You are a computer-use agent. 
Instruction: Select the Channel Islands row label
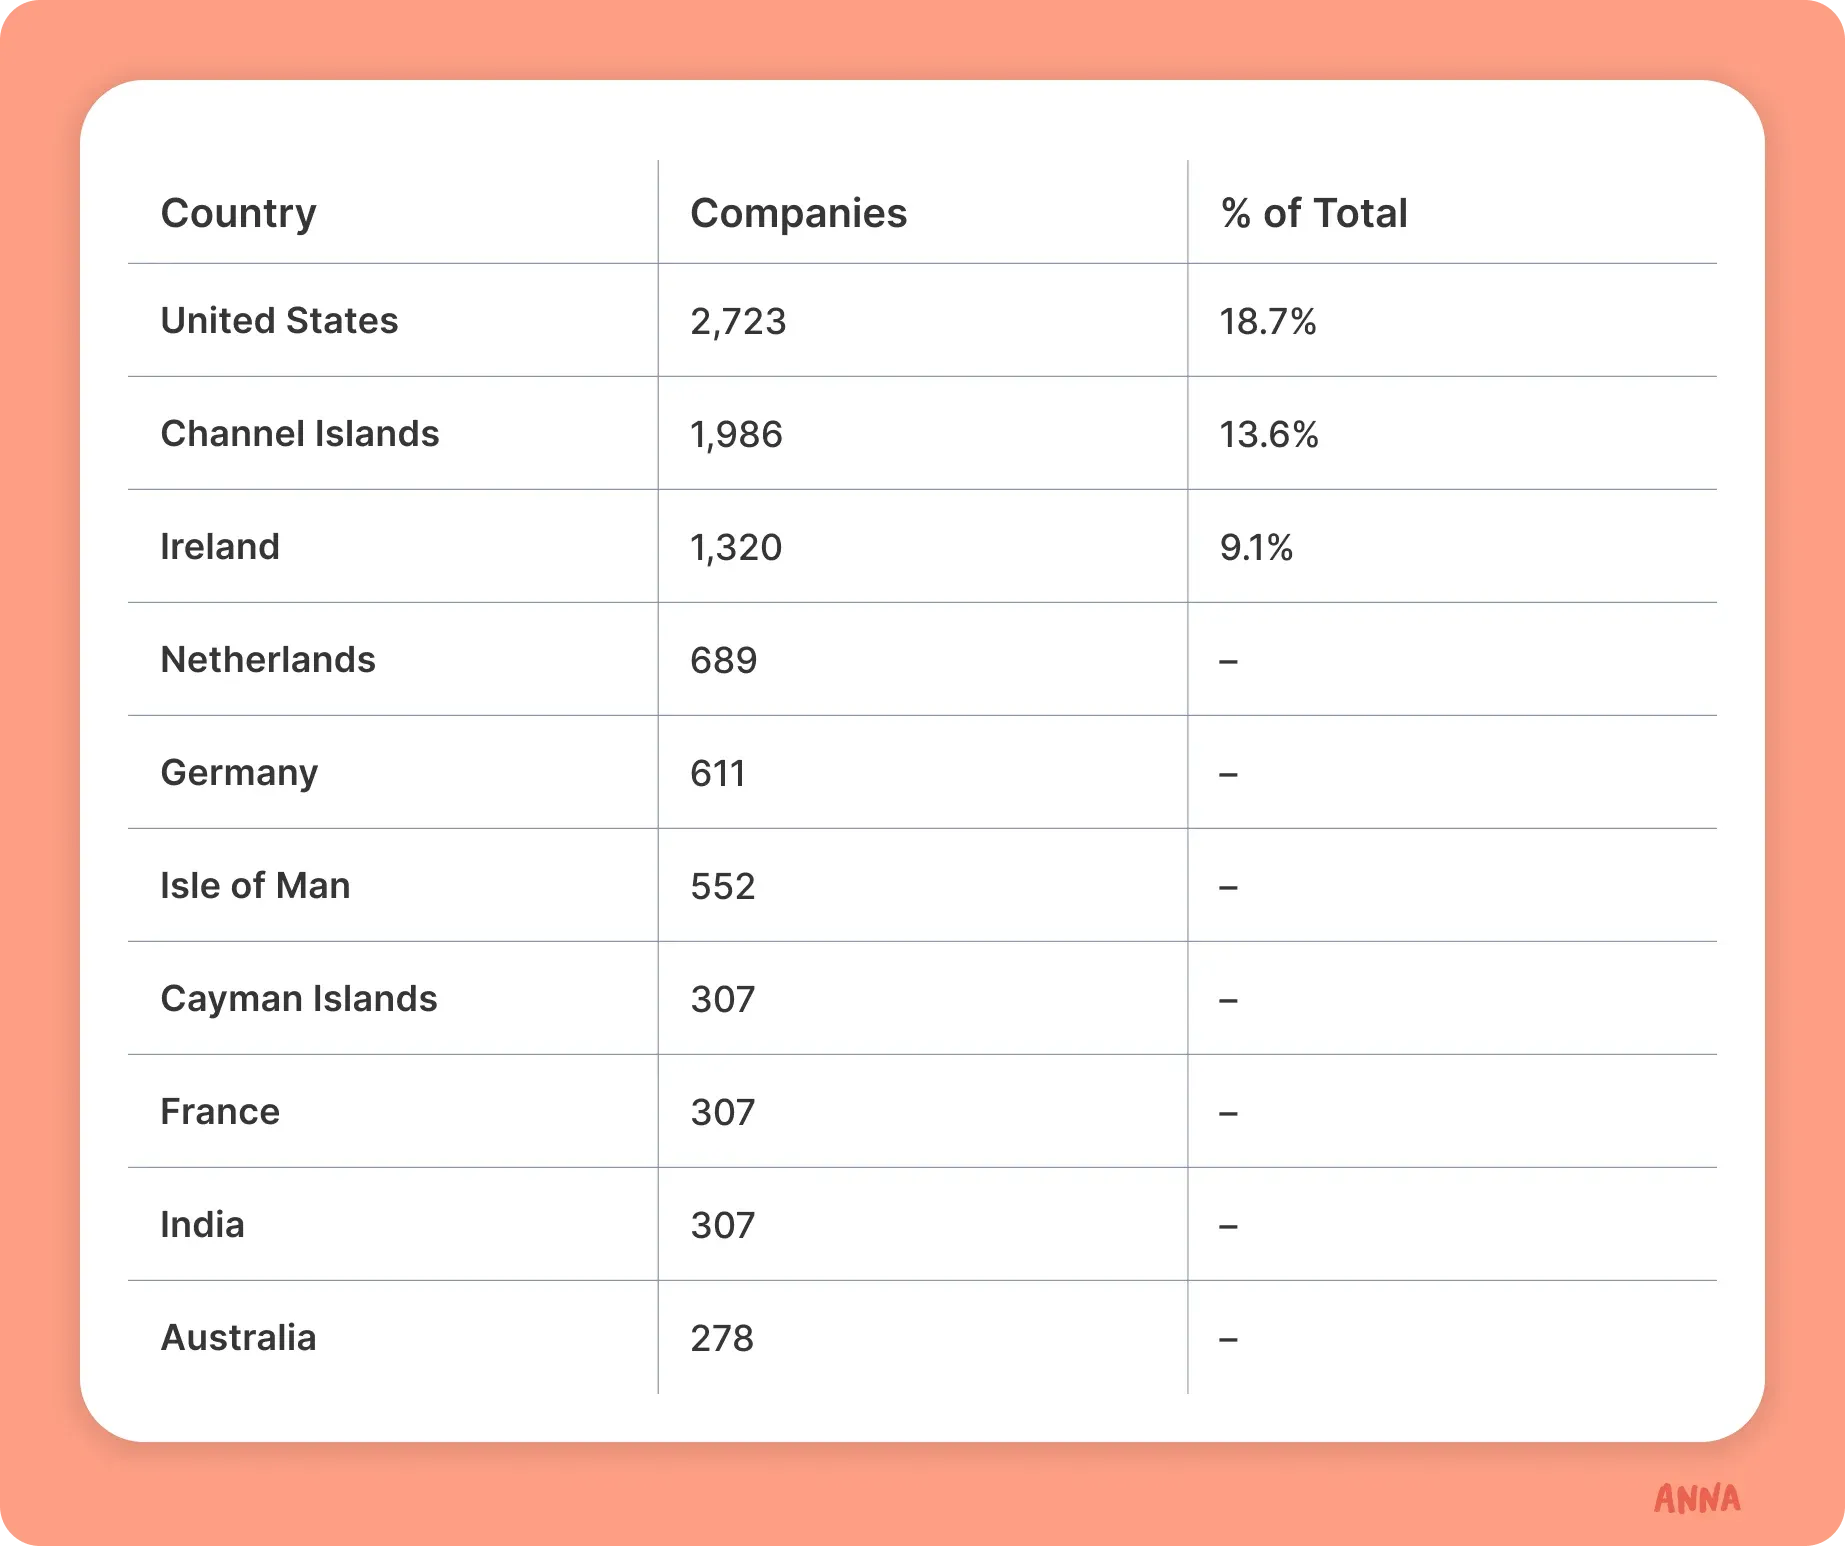coord(299,434)
